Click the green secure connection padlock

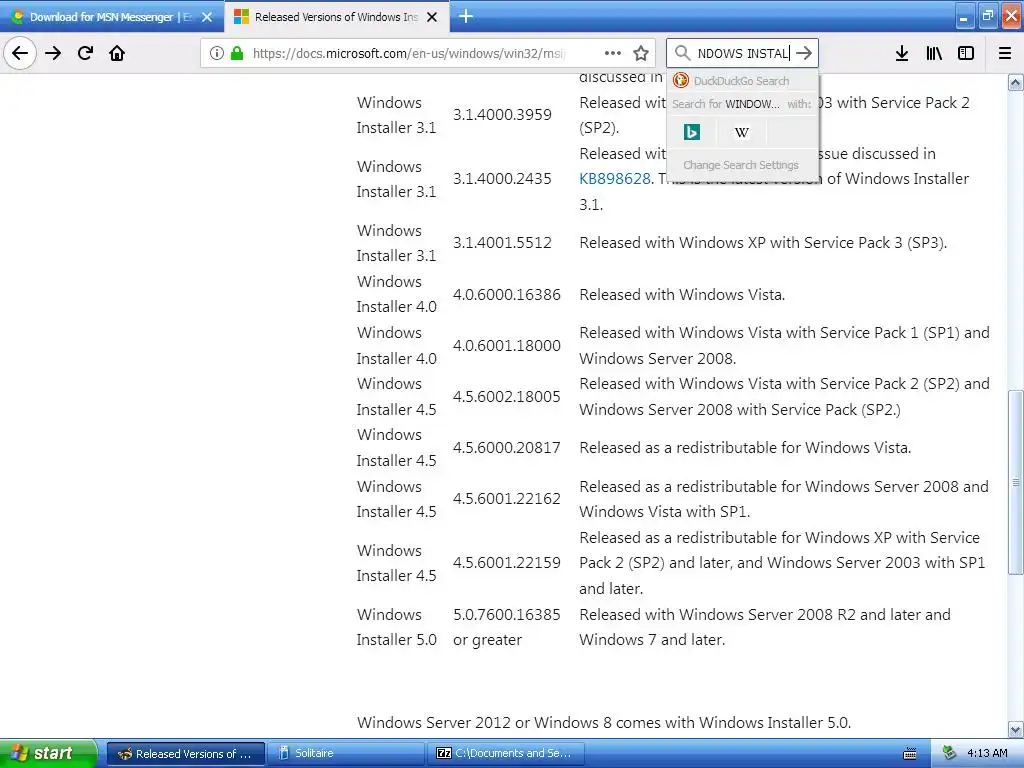237,53
